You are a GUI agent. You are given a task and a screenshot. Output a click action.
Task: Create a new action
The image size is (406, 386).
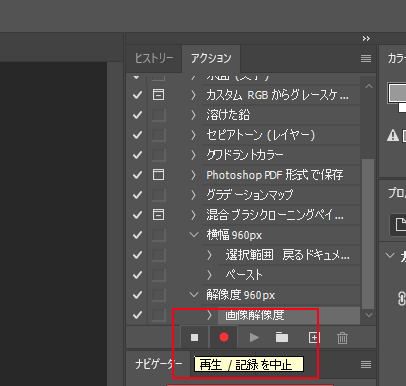[314, 338]
